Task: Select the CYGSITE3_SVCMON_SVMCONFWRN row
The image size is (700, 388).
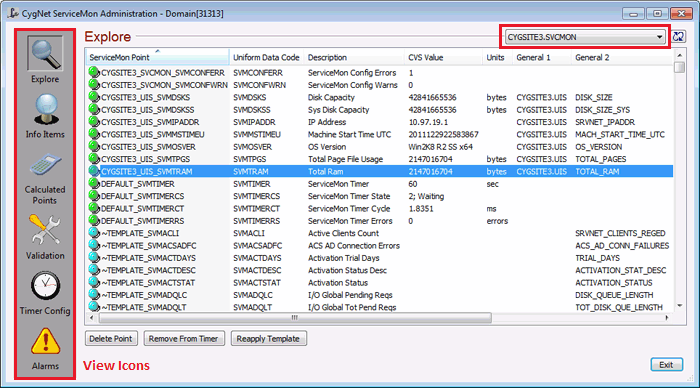Action: coord(379,85)
